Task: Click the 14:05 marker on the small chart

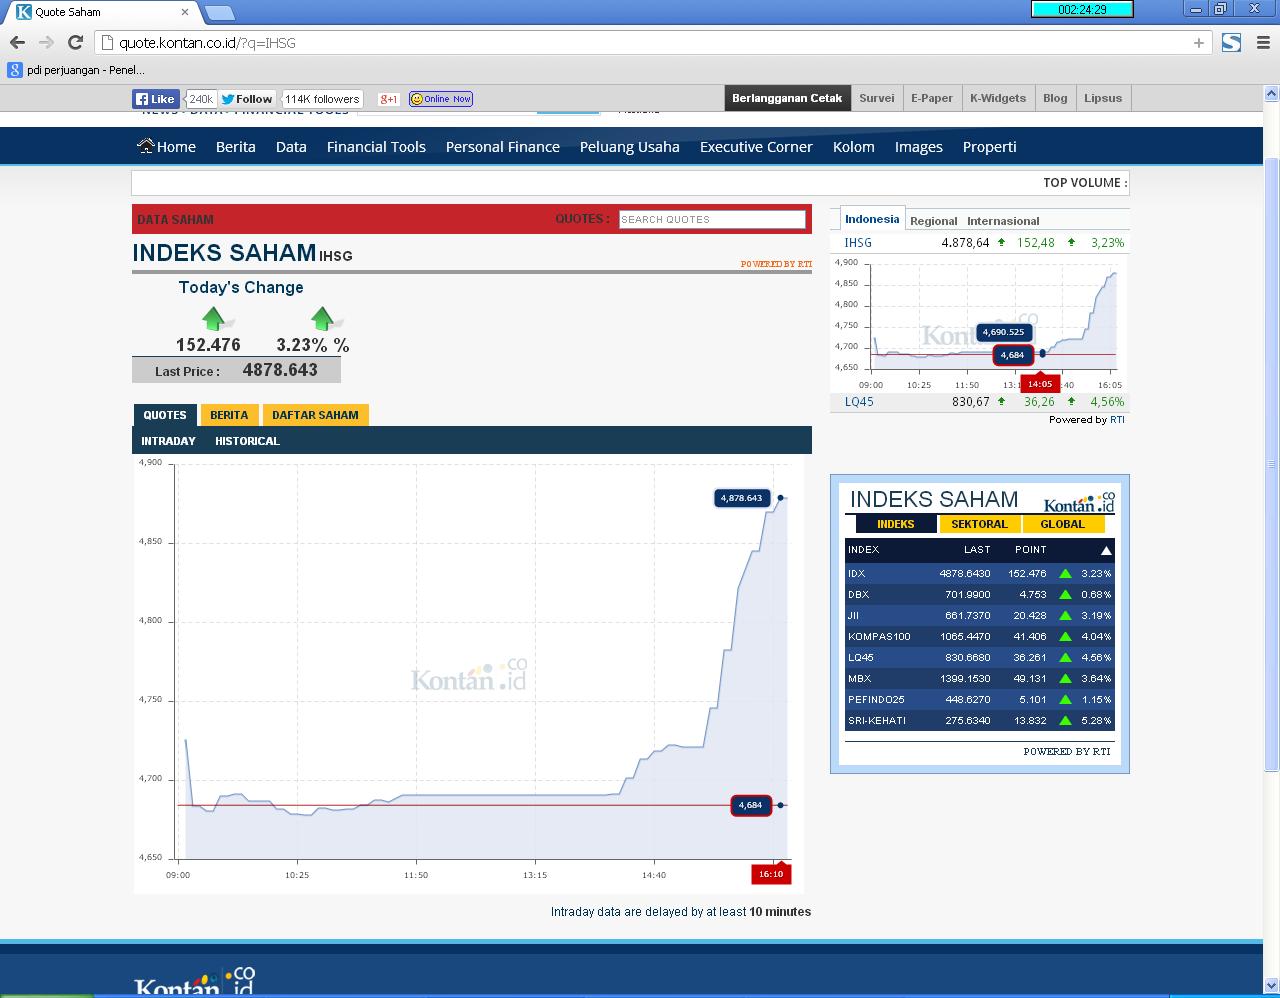Action: point(1040,384)
